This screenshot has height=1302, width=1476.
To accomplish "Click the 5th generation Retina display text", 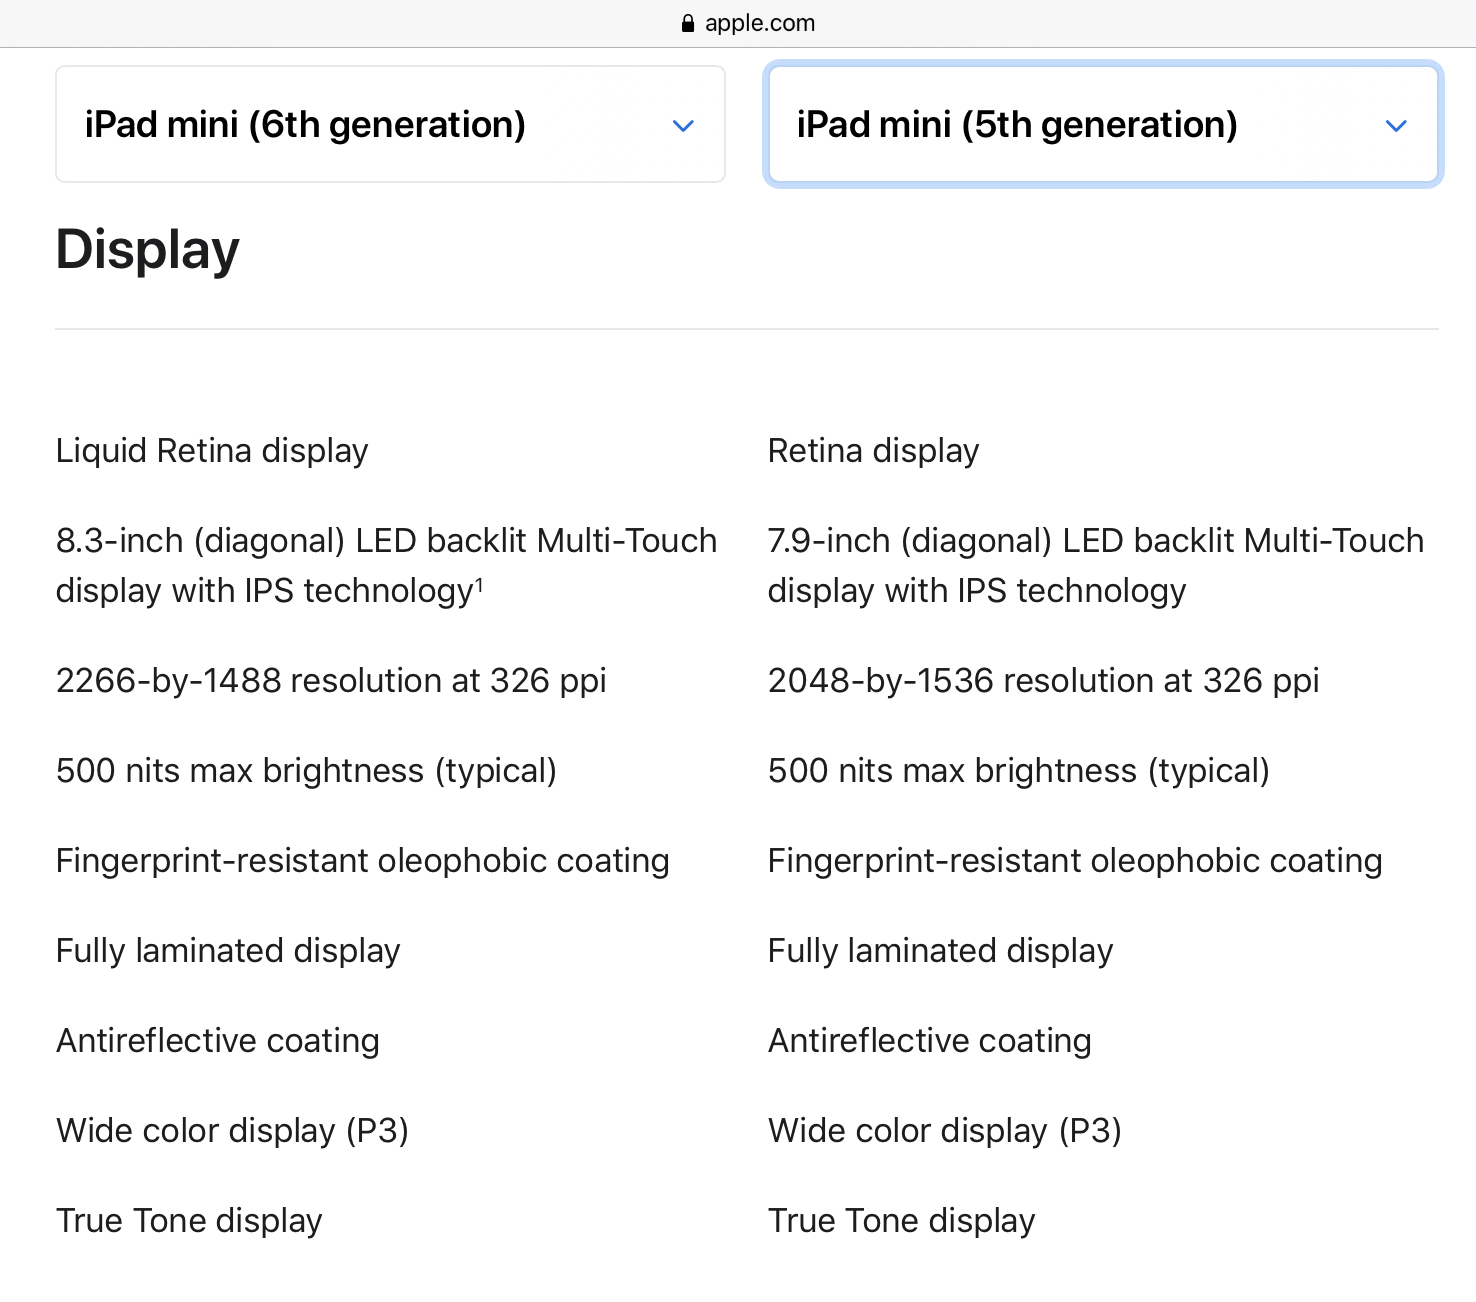I will [x=873, y=451].
